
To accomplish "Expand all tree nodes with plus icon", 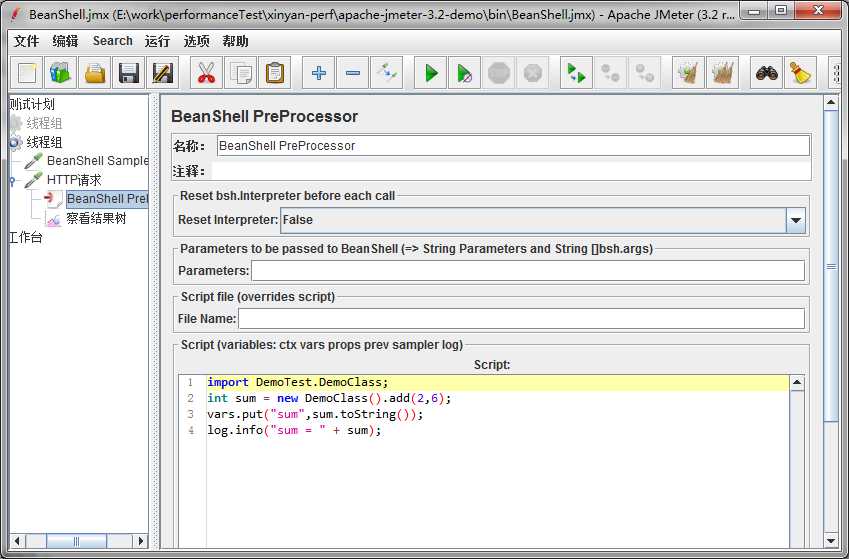I will pyautogui.click(x=318, y=73).
